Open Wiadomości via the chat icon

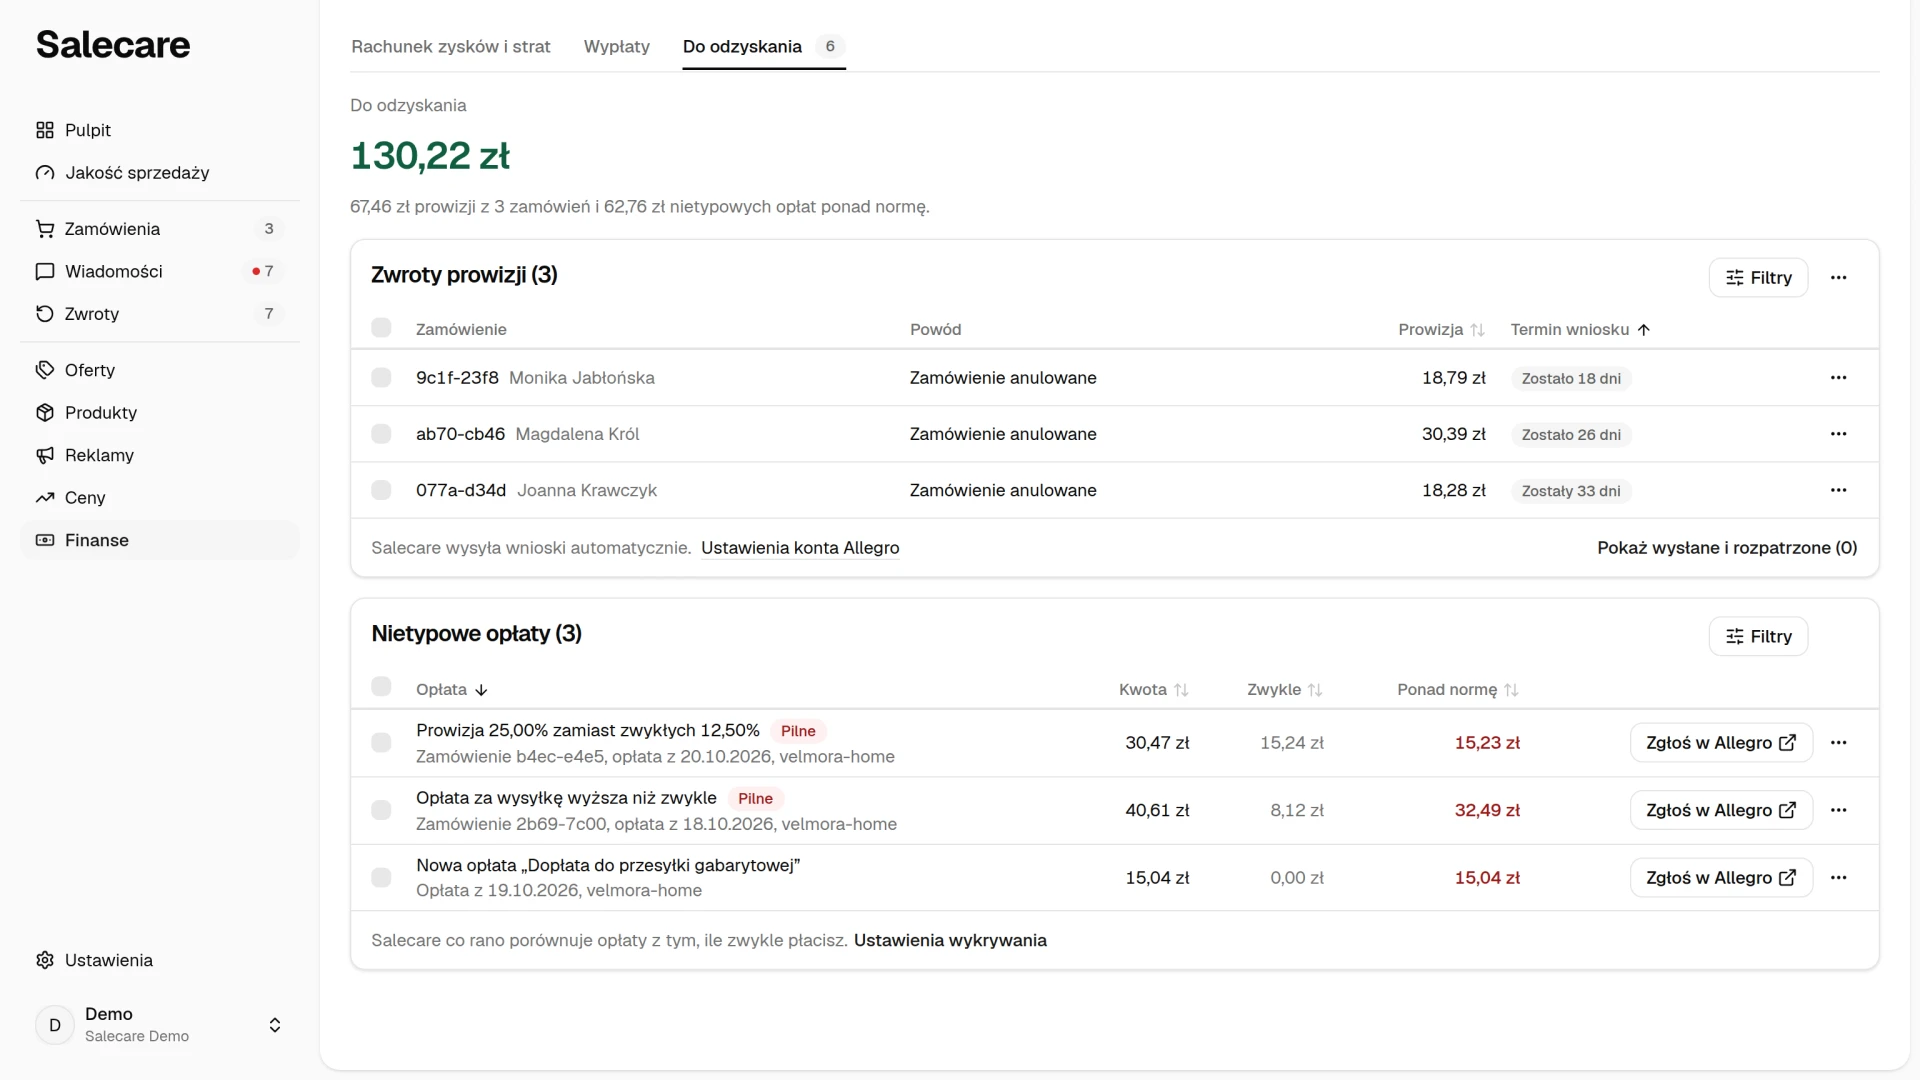click(45, 271)
